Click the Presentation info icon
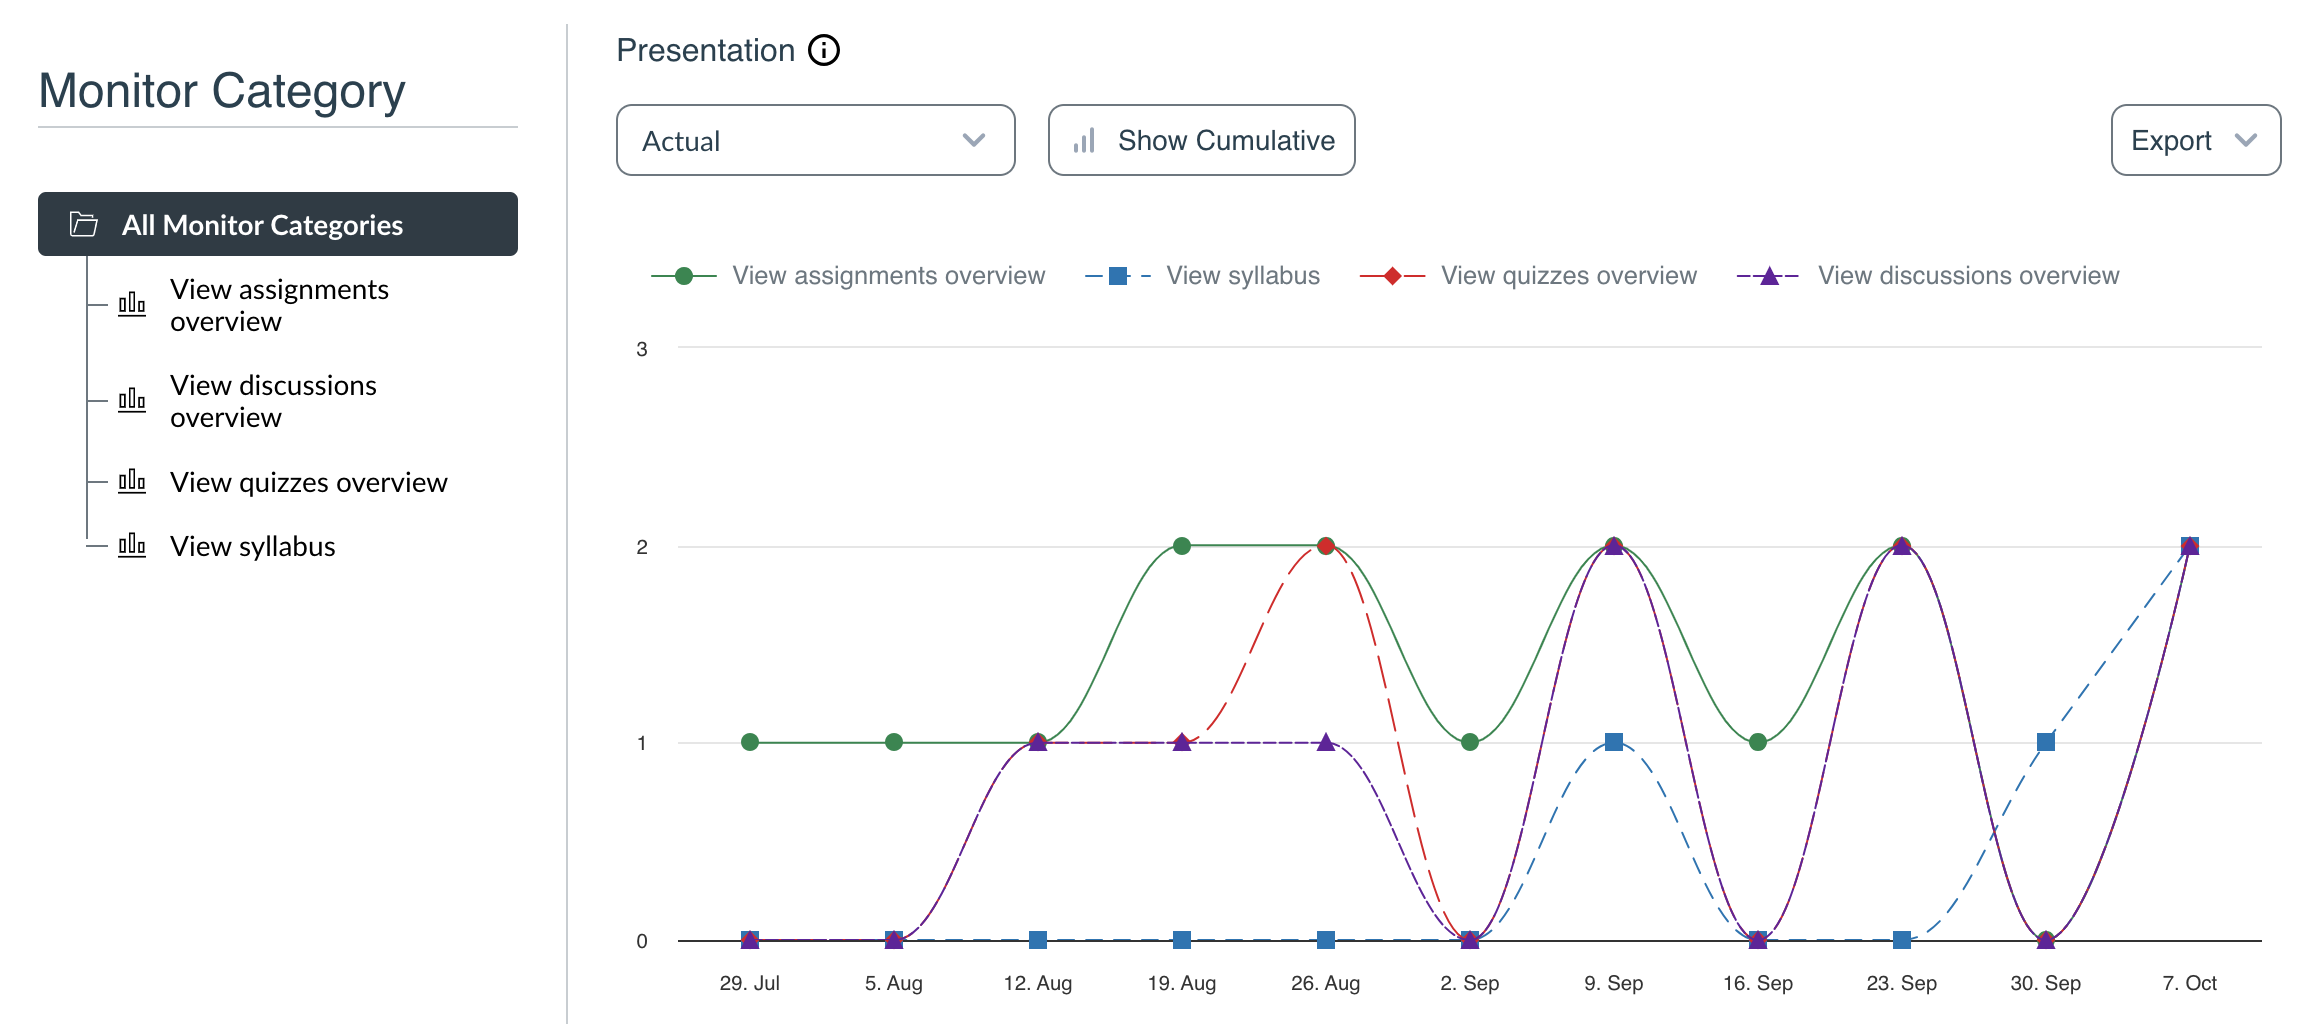Viewport: 2306px width, 1028px height. [x=824, y=50]
